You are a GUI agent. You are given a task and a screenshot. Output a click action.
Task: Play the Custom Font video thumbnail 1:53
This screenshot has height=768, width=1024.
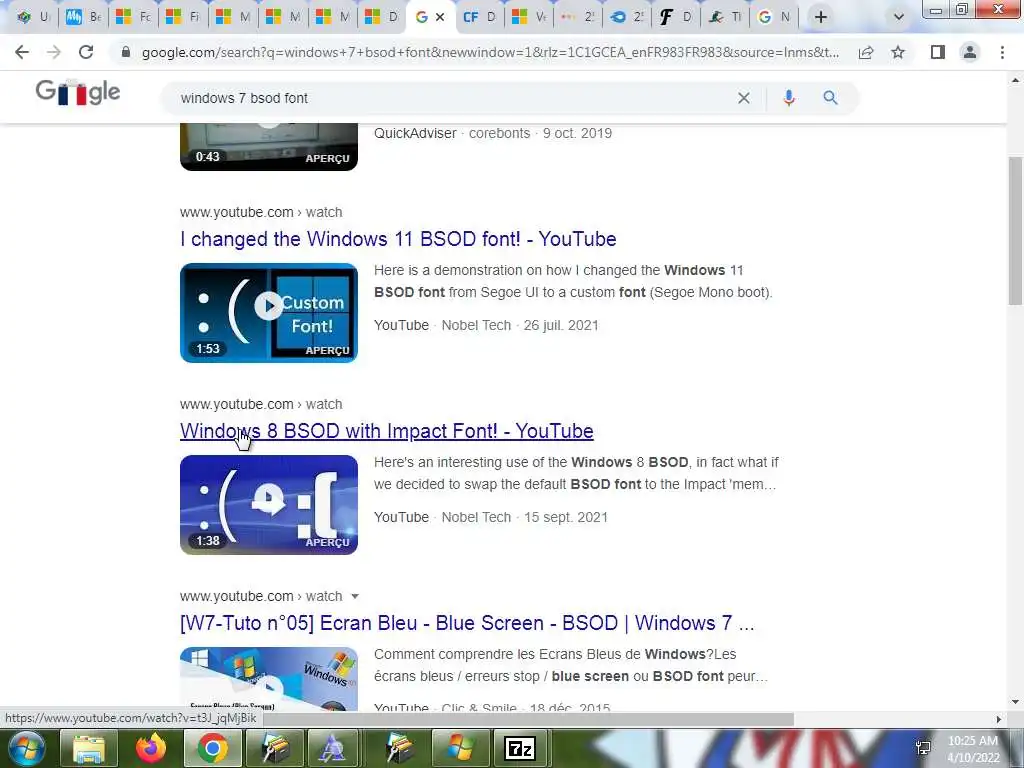269,313
